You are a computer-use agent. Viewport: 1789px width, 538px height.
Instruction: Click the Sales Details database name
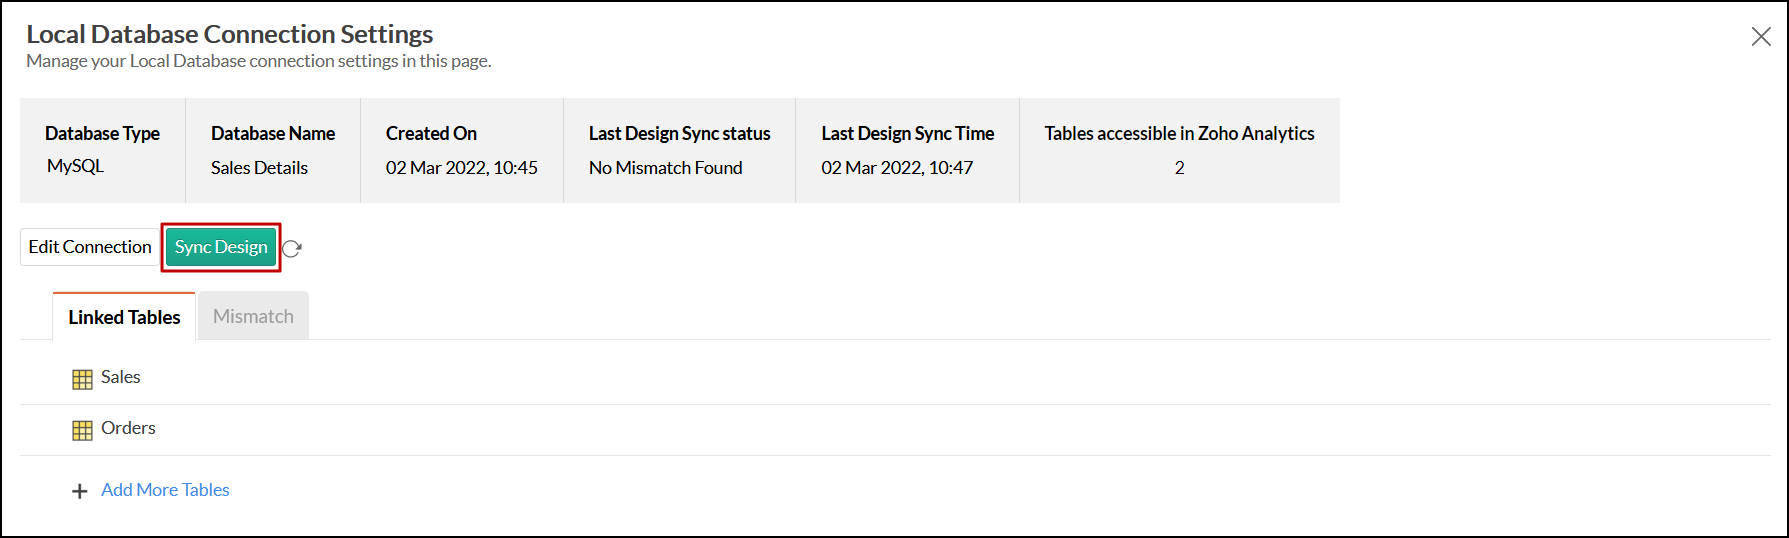click(259, 168)
